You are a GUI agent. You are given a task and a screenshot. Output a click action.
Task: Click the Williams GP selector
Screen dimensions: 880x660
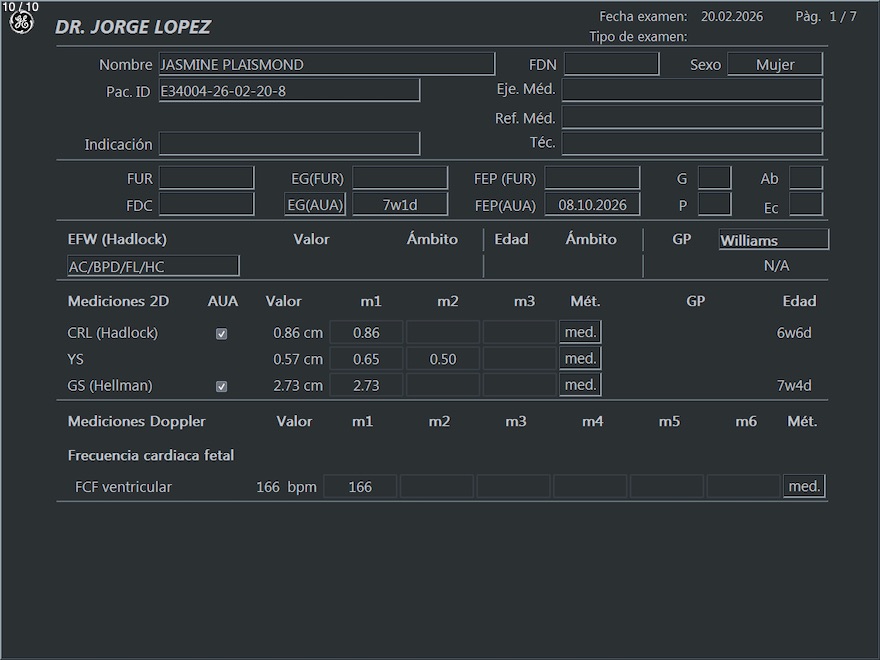tap(773, 240)
